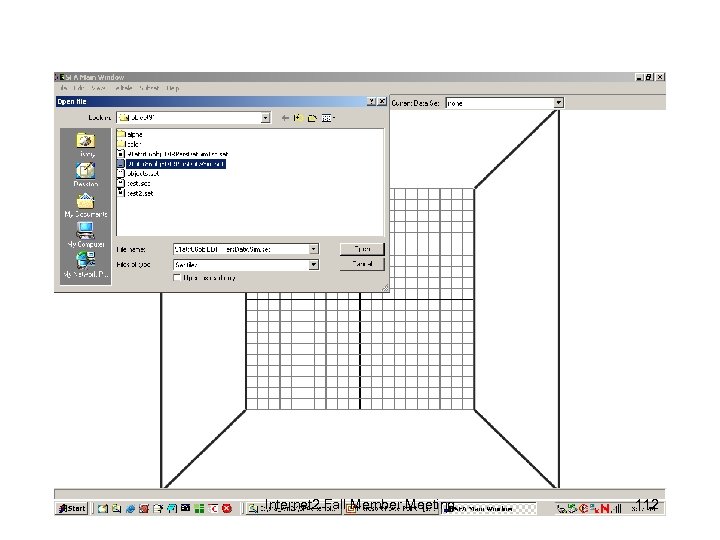The height and width of the screenshot is (540, 720).
Task: Click the green squares quick launch icon
Action: tap(199, 508)
